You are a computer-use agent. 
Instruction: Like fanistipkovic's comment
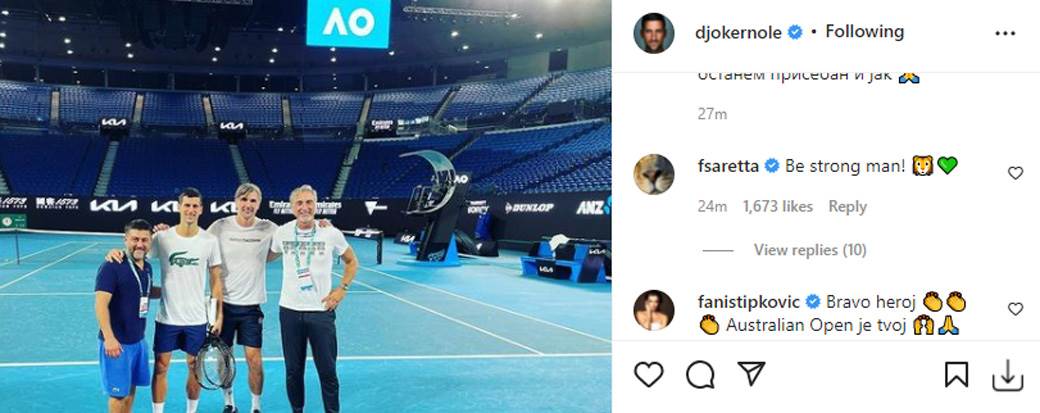point(1015,309)
